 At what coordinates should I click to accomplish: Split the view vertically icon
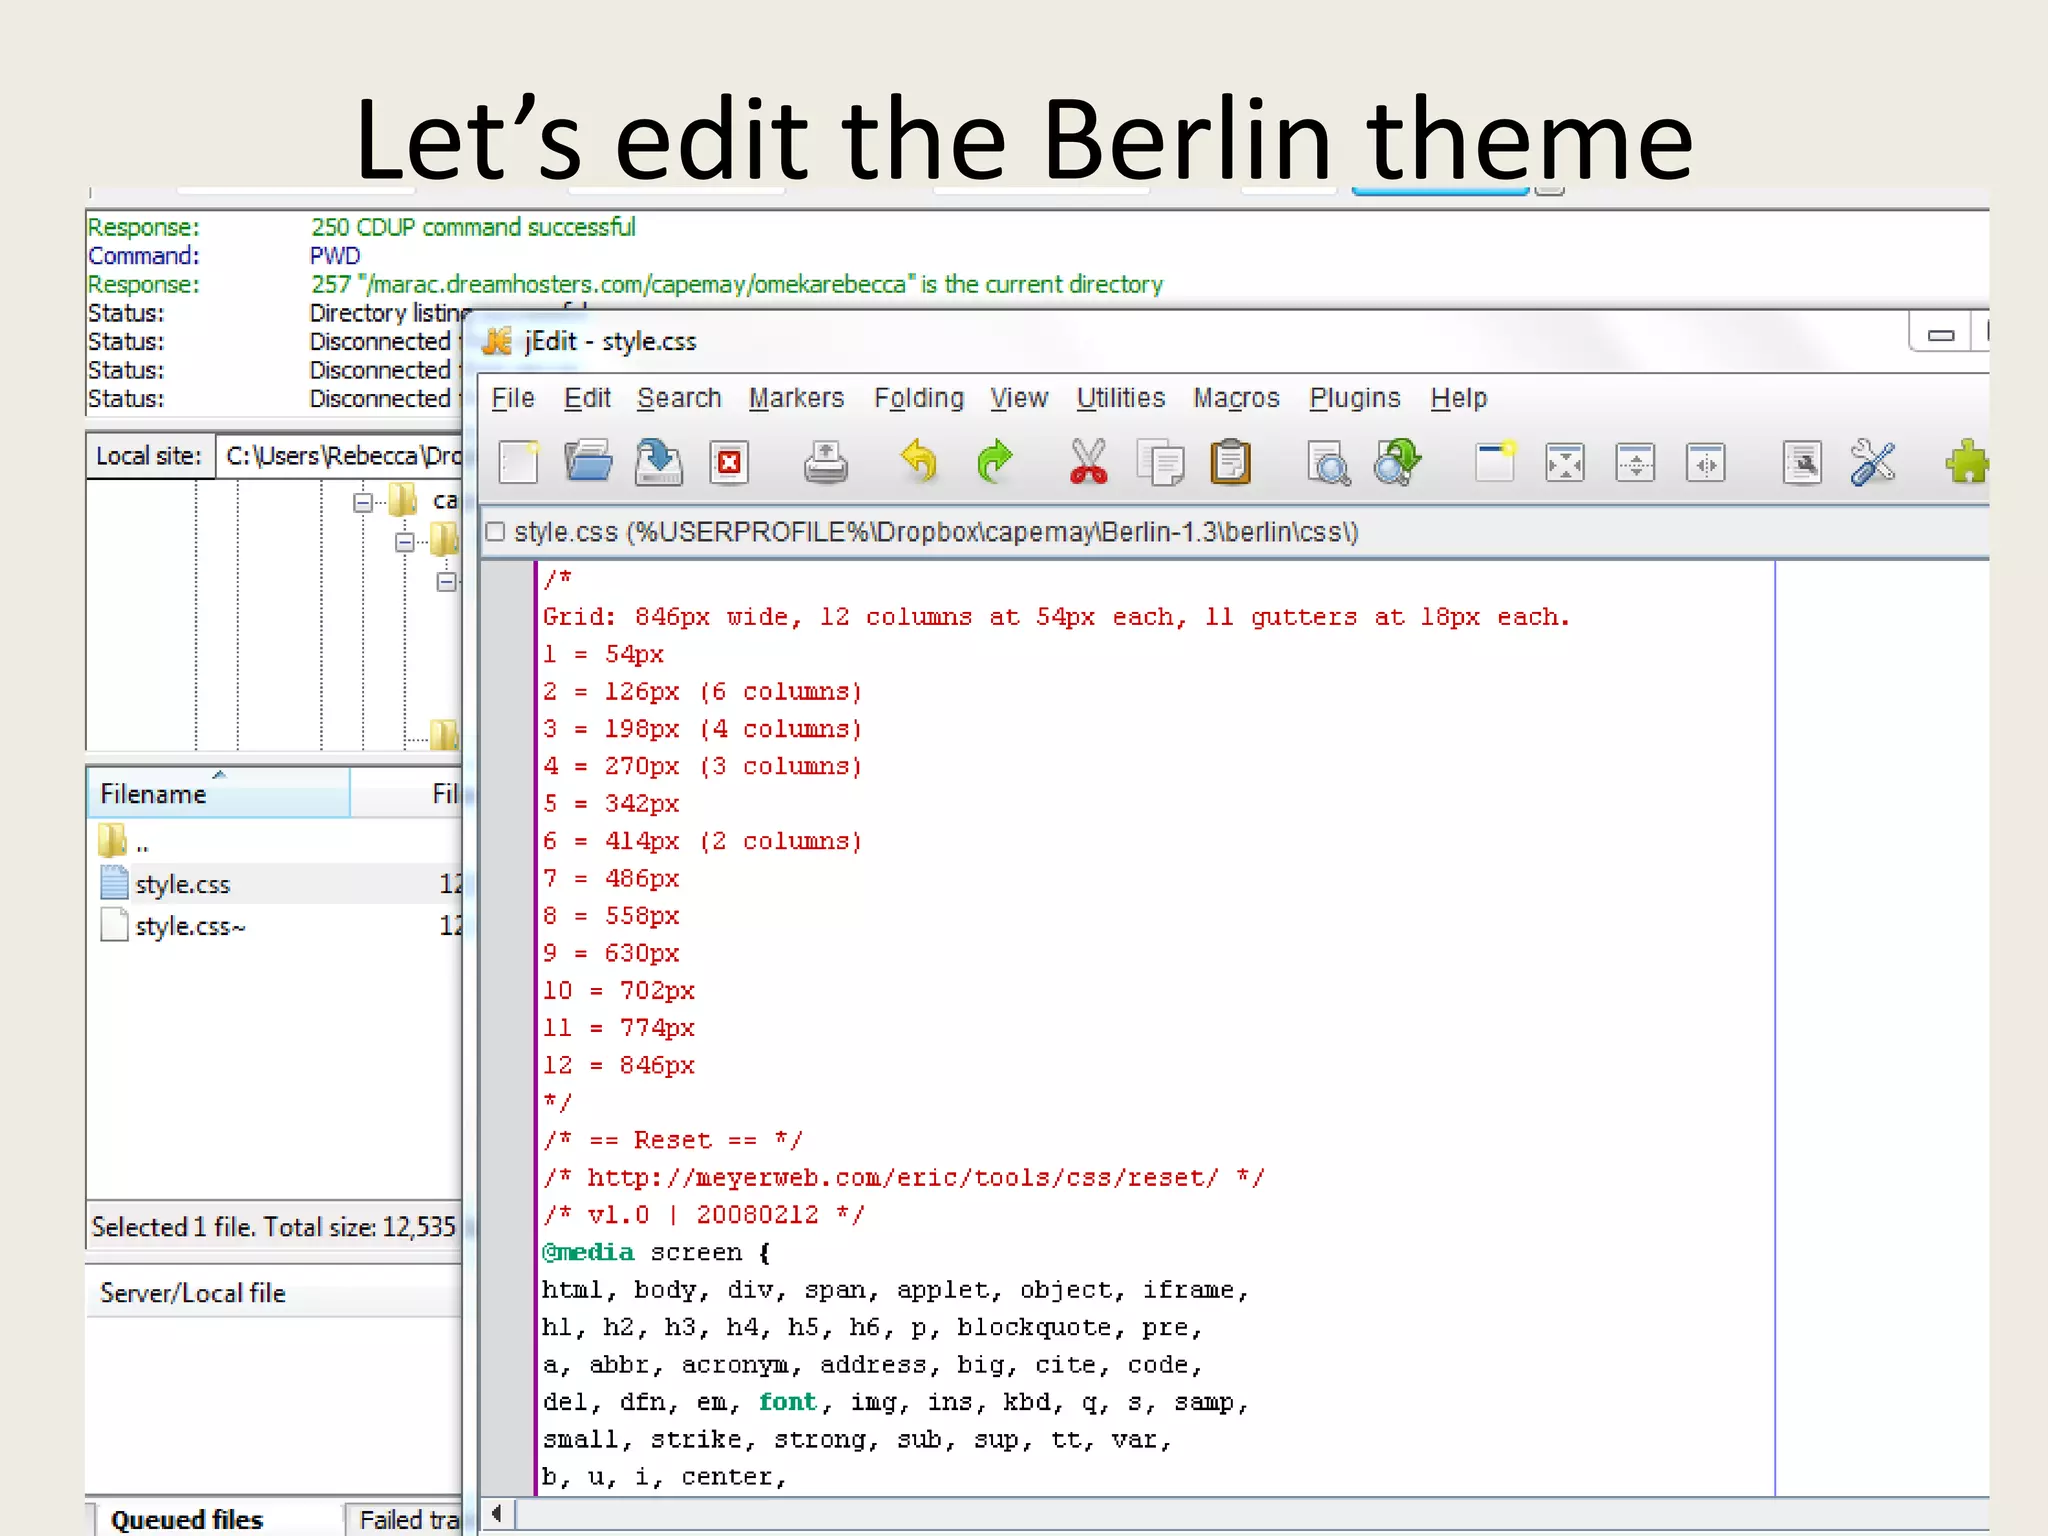1705,463
